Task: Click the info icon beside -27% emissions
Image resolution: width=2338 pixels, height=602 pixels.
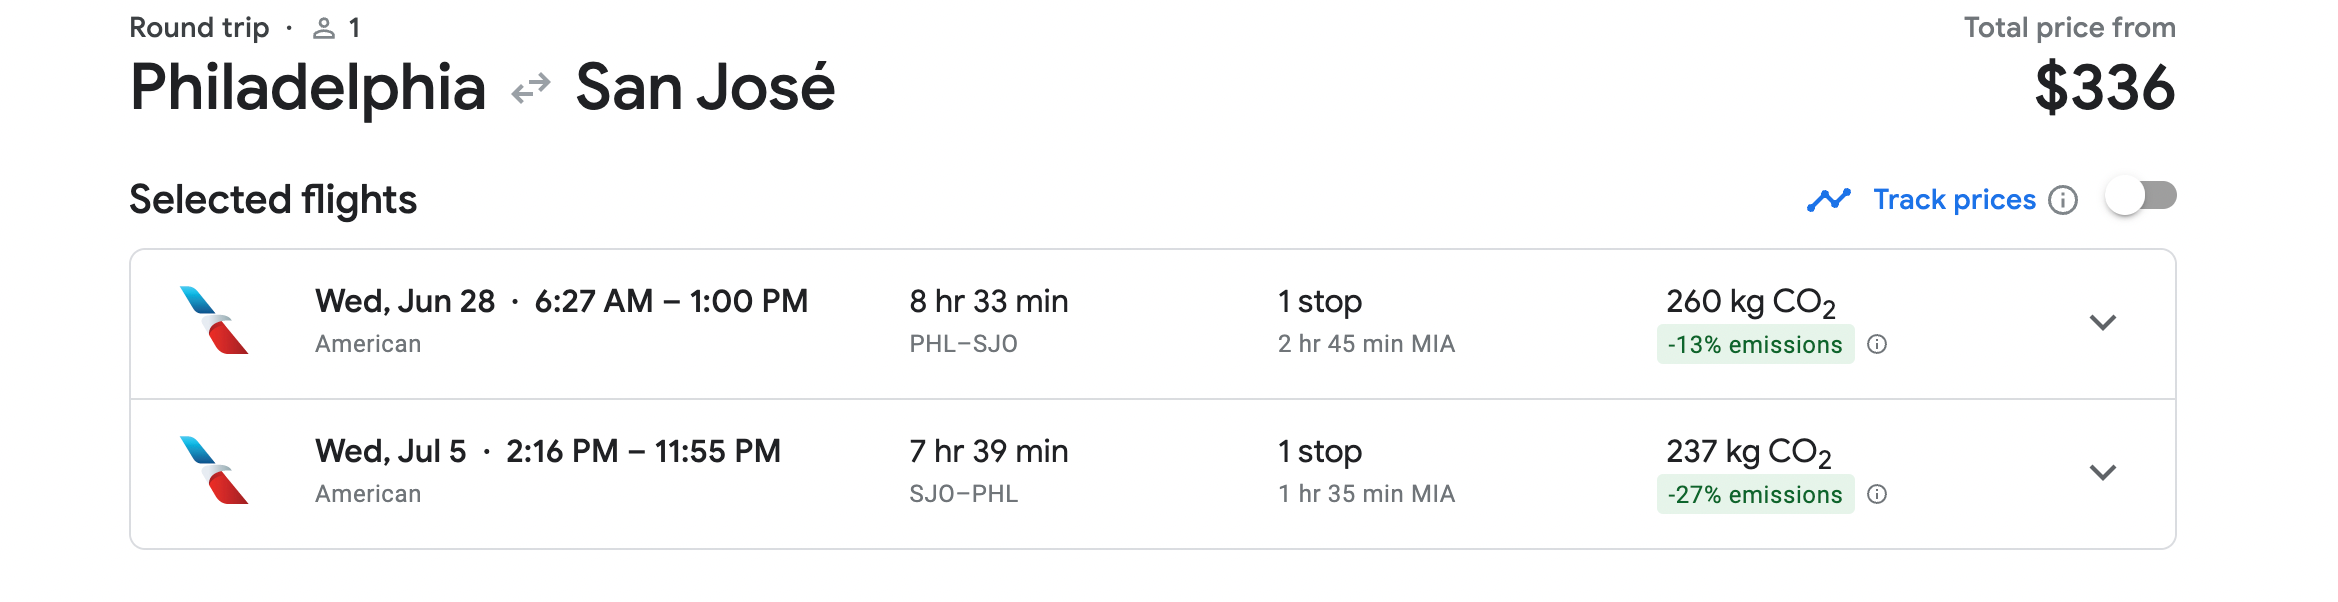Action: coord(1879,494)
